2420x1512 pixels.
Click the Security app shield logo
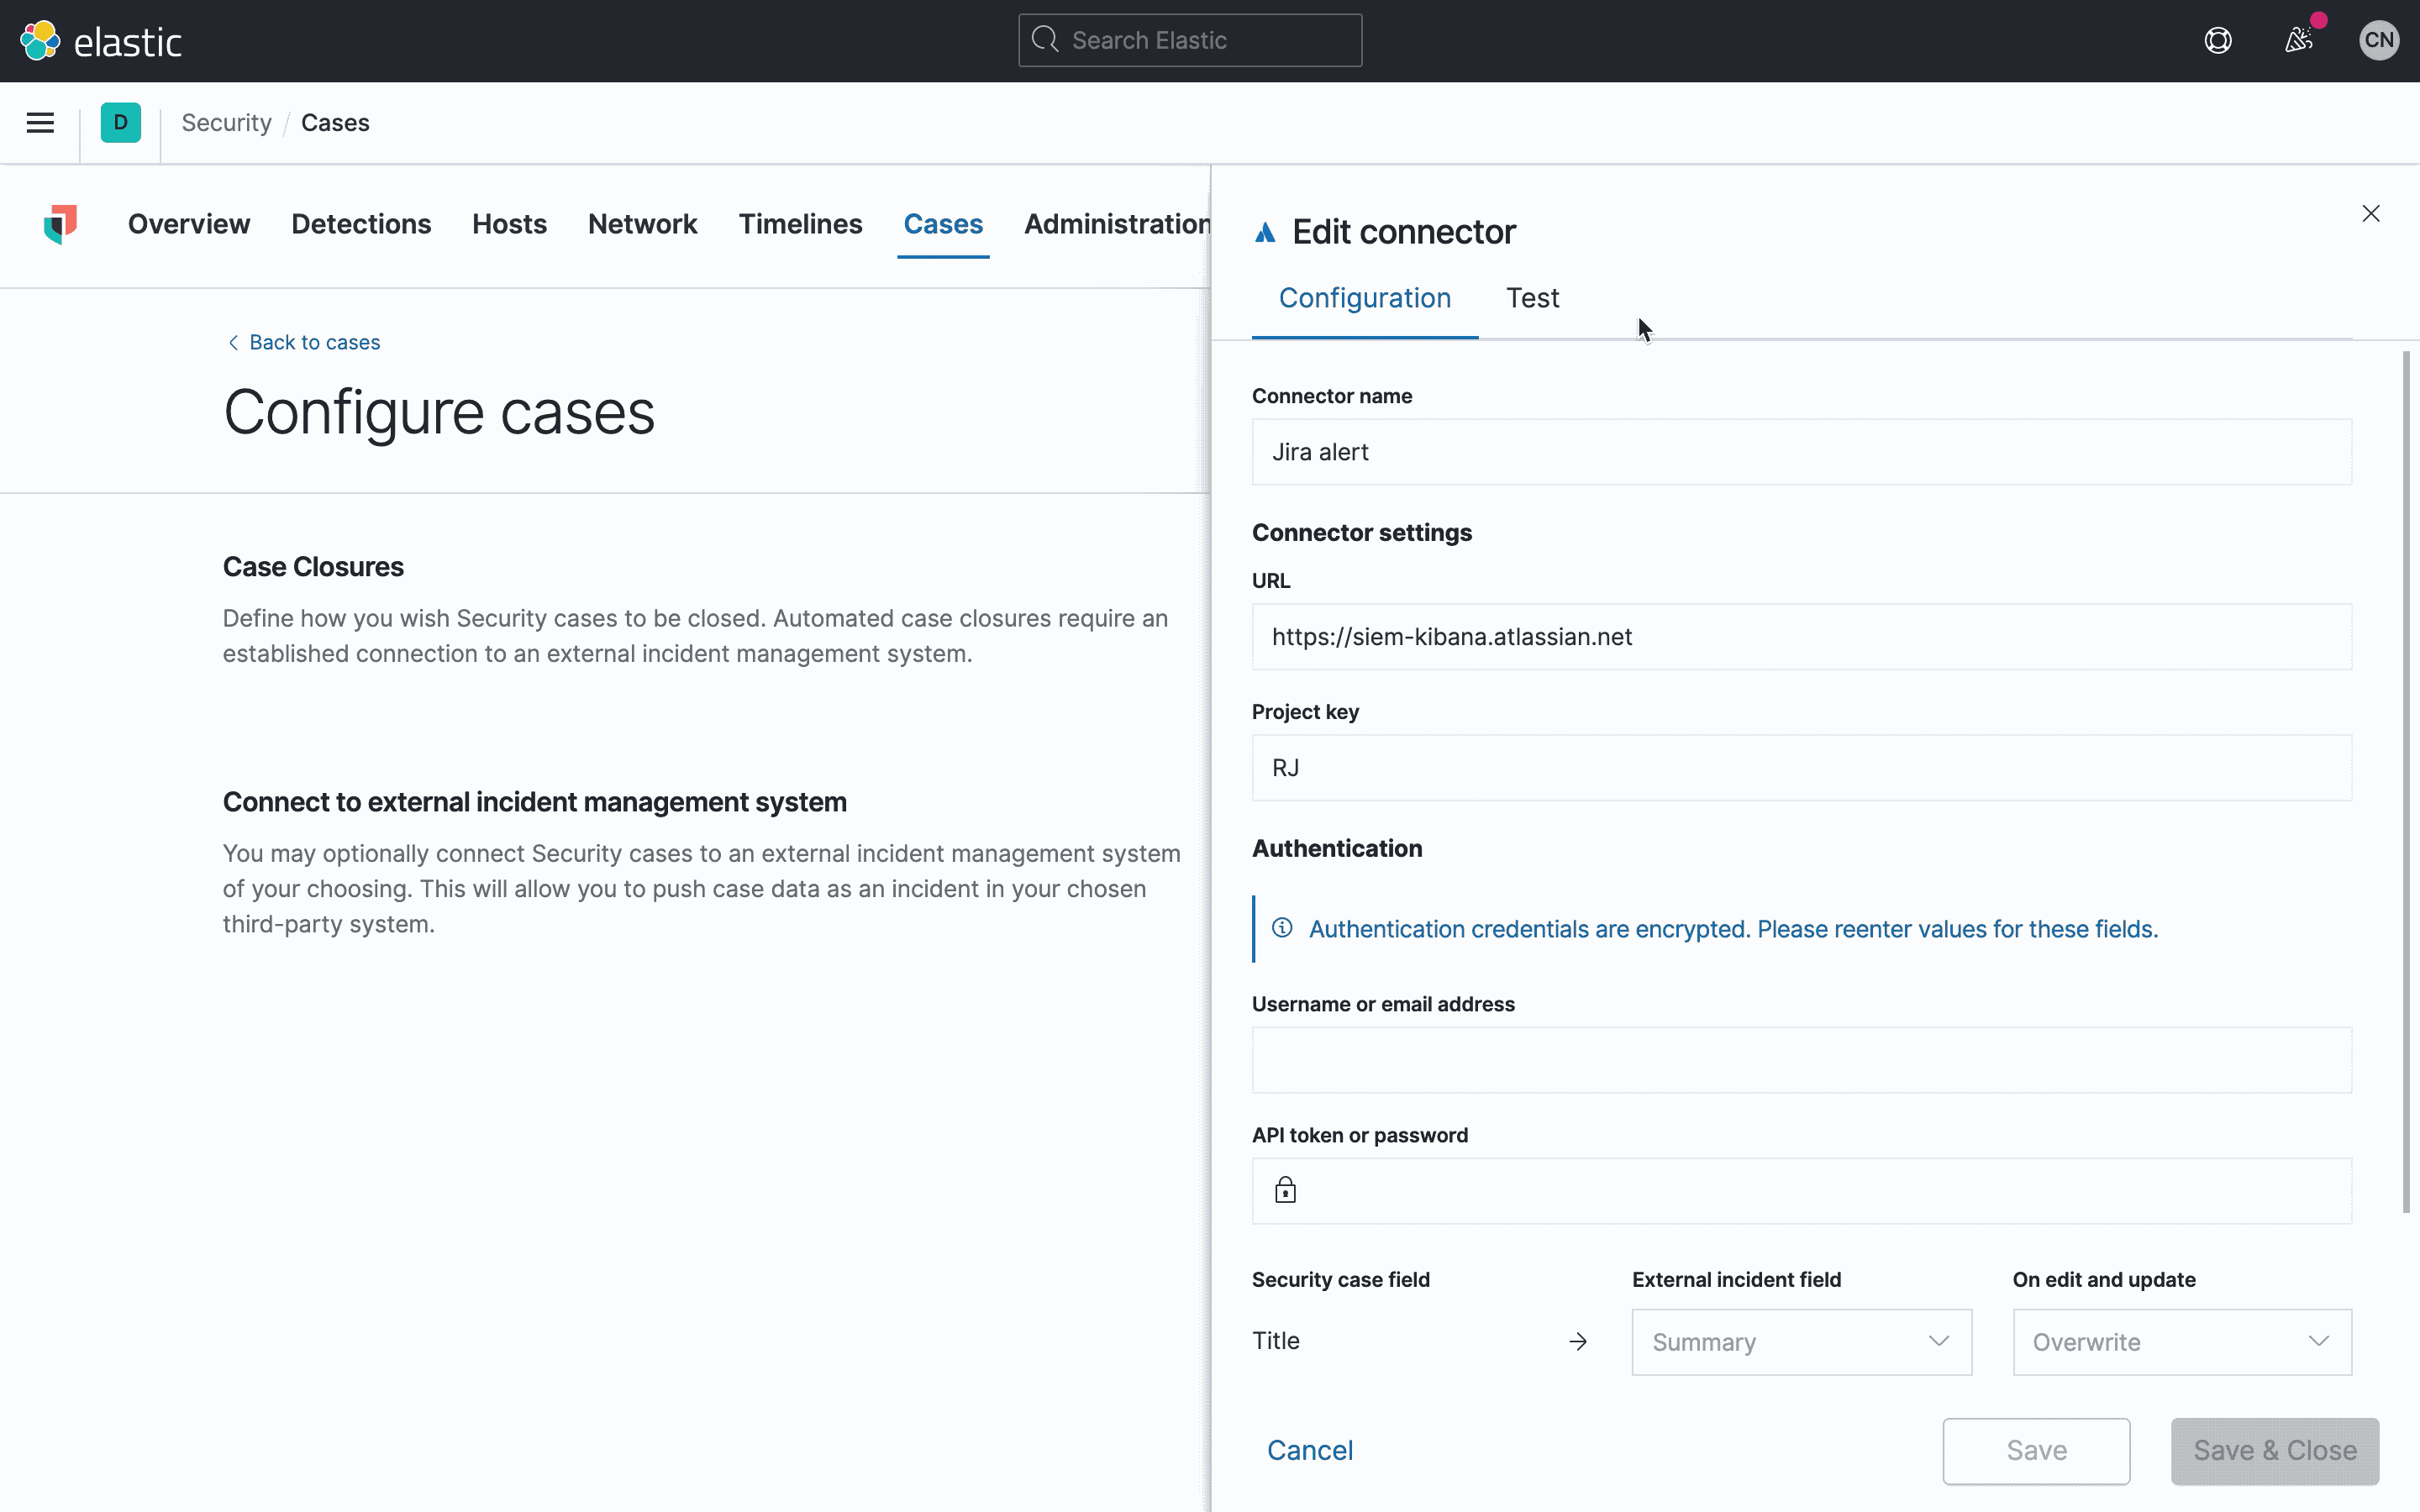coord(60,224)
